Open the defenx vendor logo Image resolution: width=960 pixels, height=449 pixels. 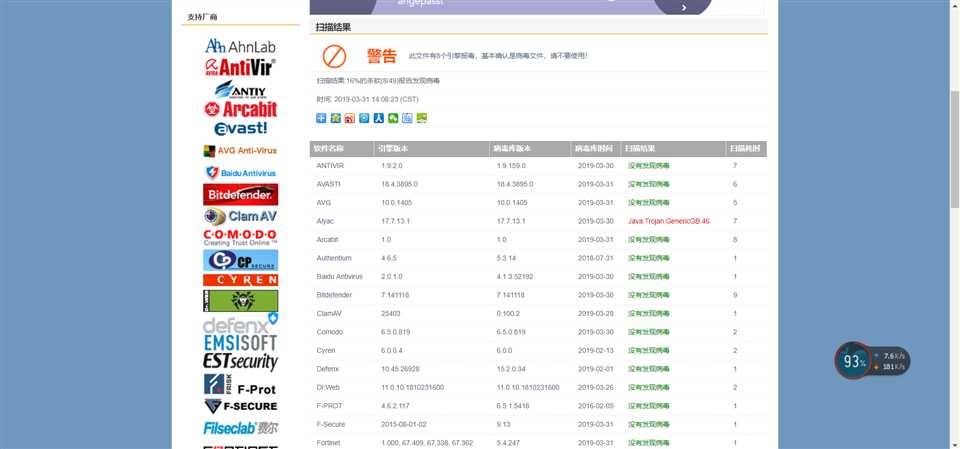241,323
